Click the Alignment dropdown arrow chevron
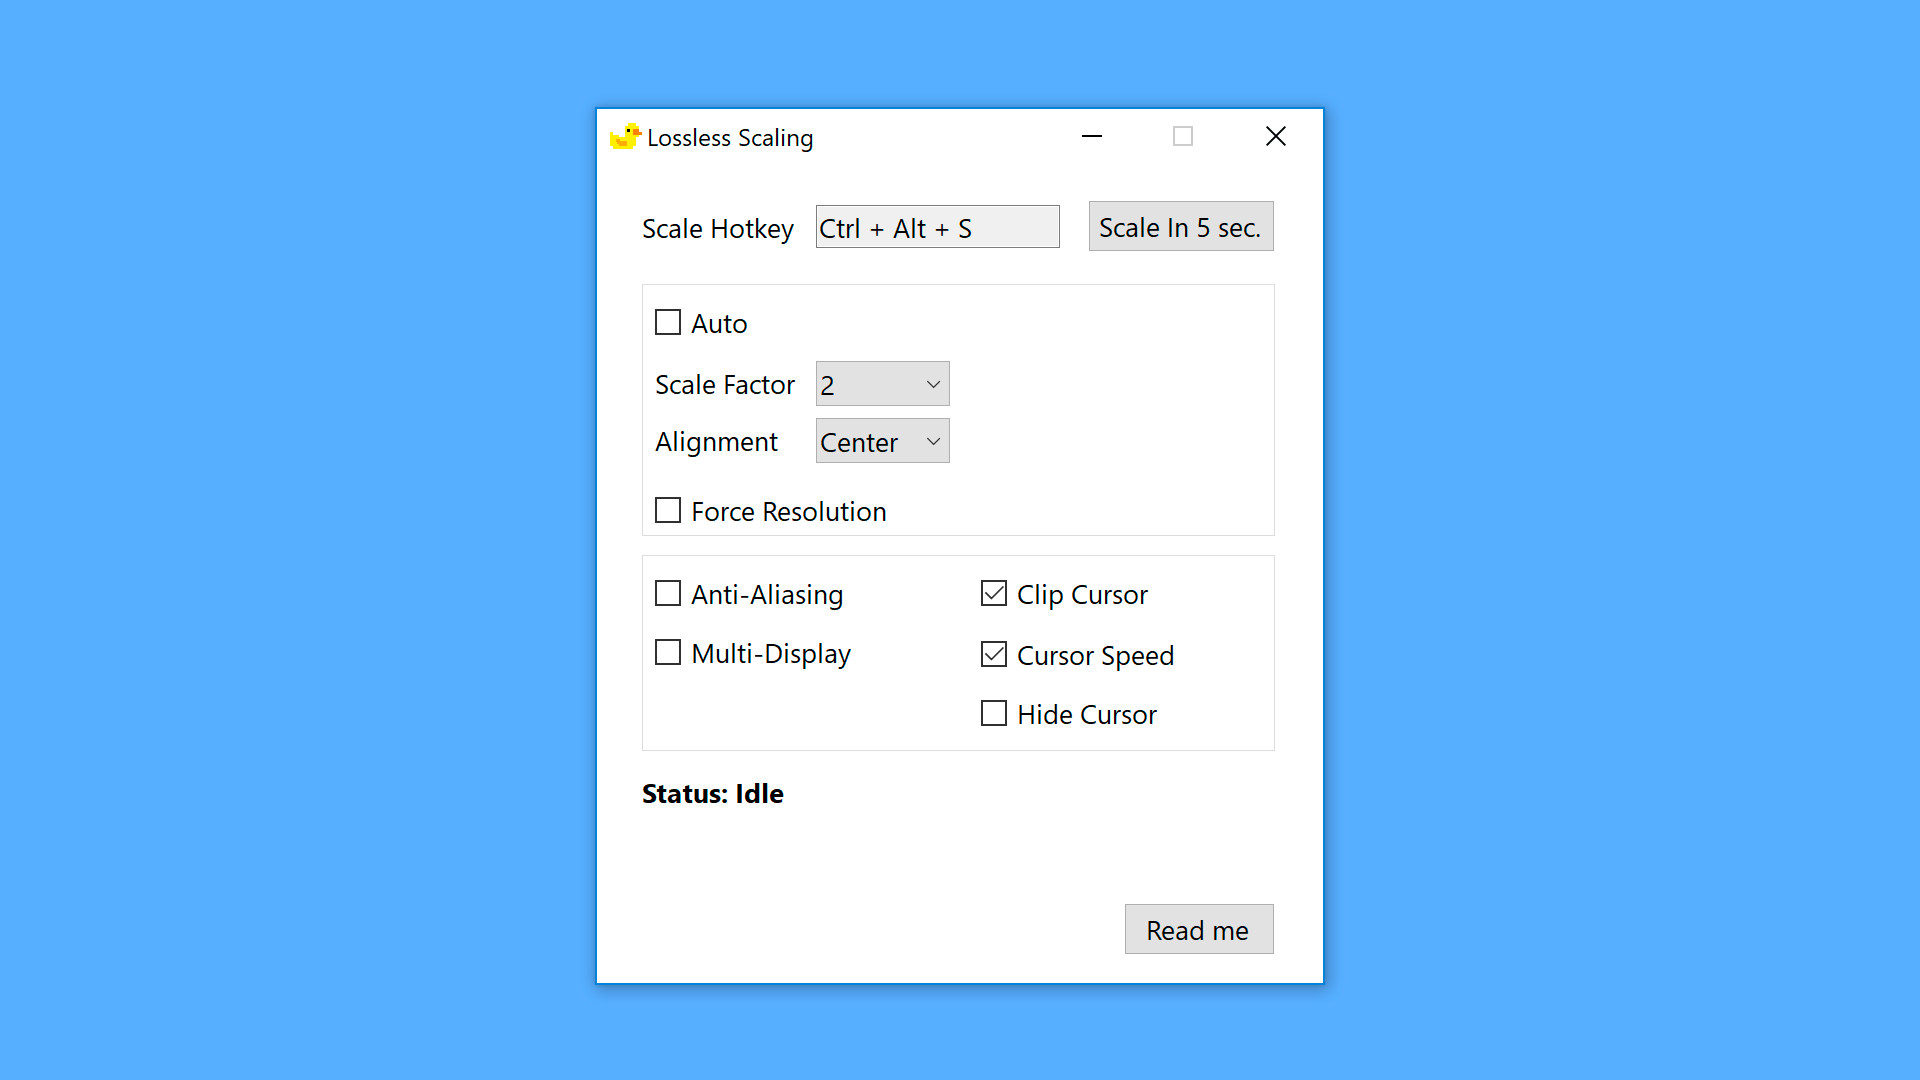 click(933, 442)
